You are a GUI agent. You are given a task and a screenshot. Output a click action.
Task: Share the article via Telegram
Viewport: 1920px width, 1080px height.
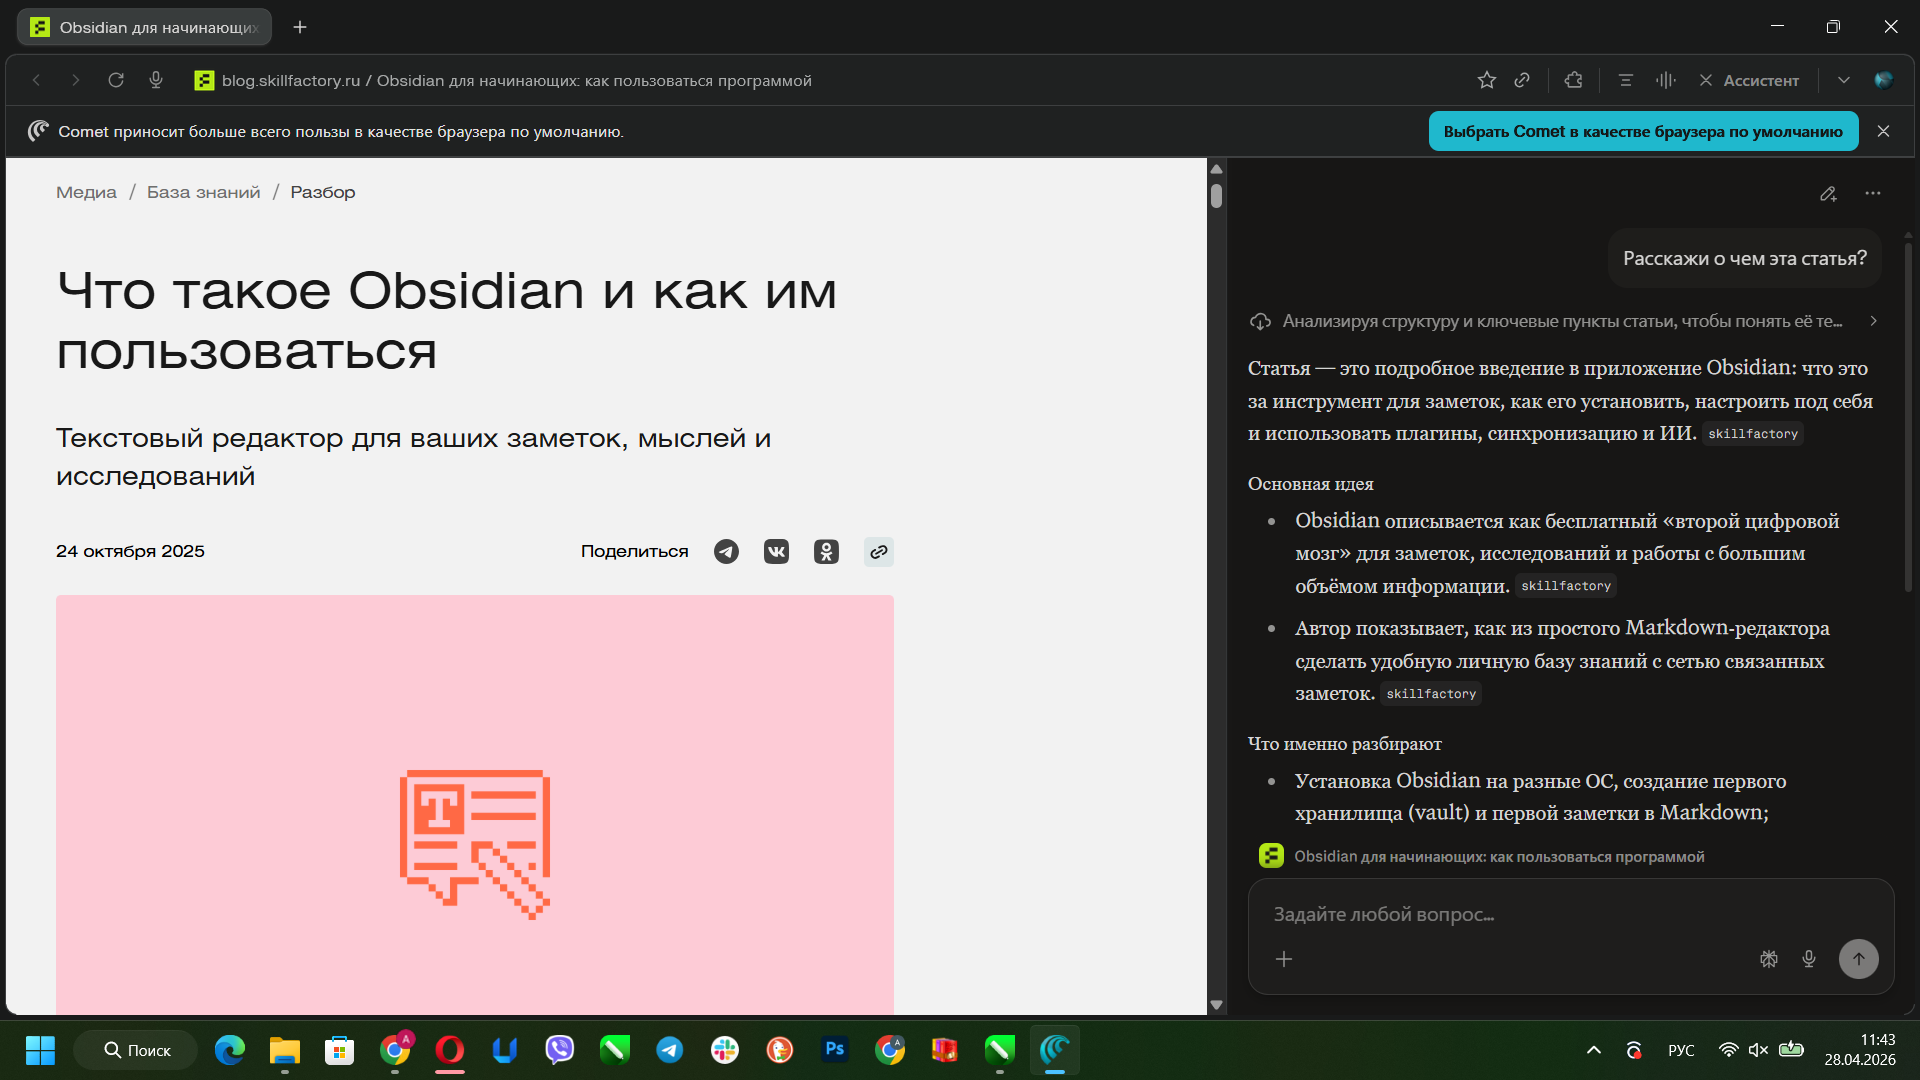[x=727, y=552]
